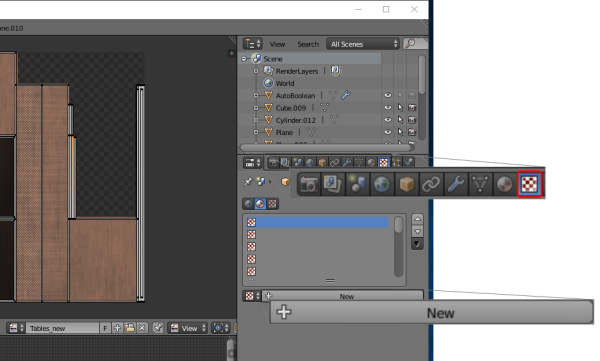Click the texture list filter expander
The width and height of the screenshot is (600, 361).
[x=251, y=281]
